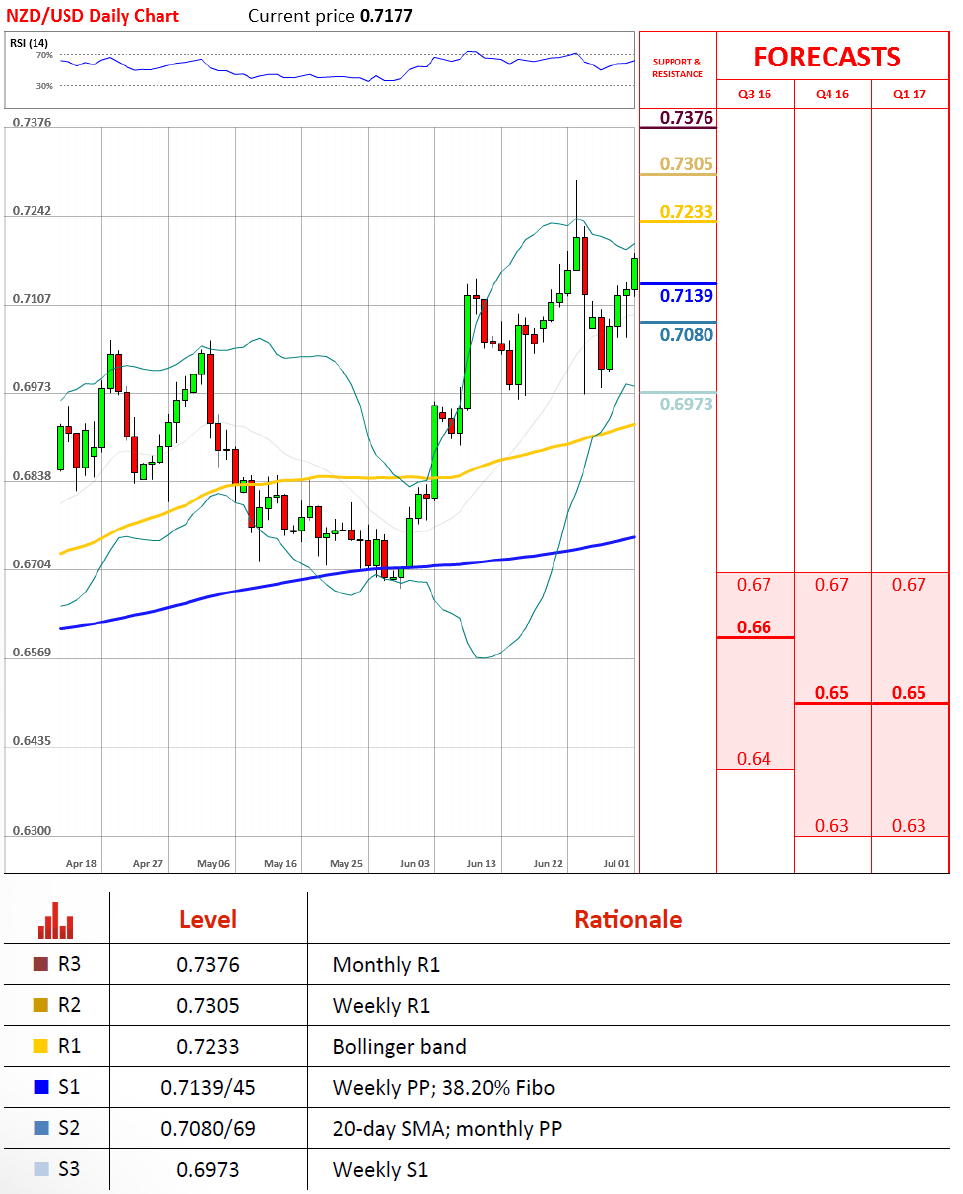Click the R2 row label
The height and width of the screenshot is (1194, 963).
point(69,1006)
